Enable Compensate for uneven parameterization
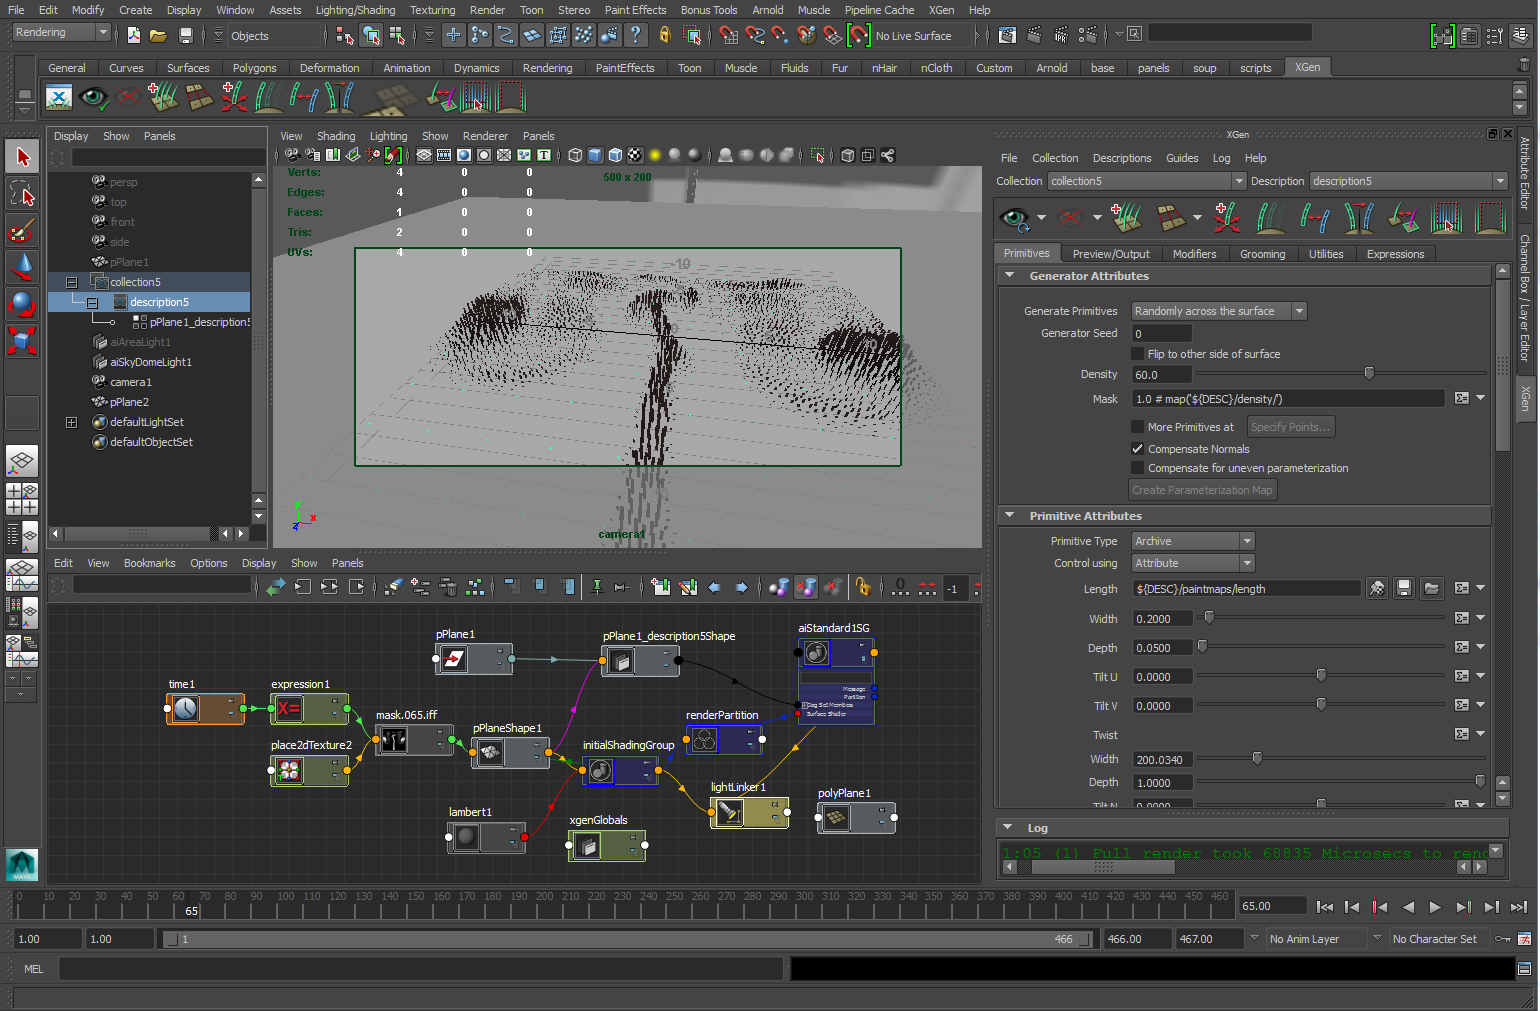Viewport: 1540px width, 1011px height. tap(1138, 468)
